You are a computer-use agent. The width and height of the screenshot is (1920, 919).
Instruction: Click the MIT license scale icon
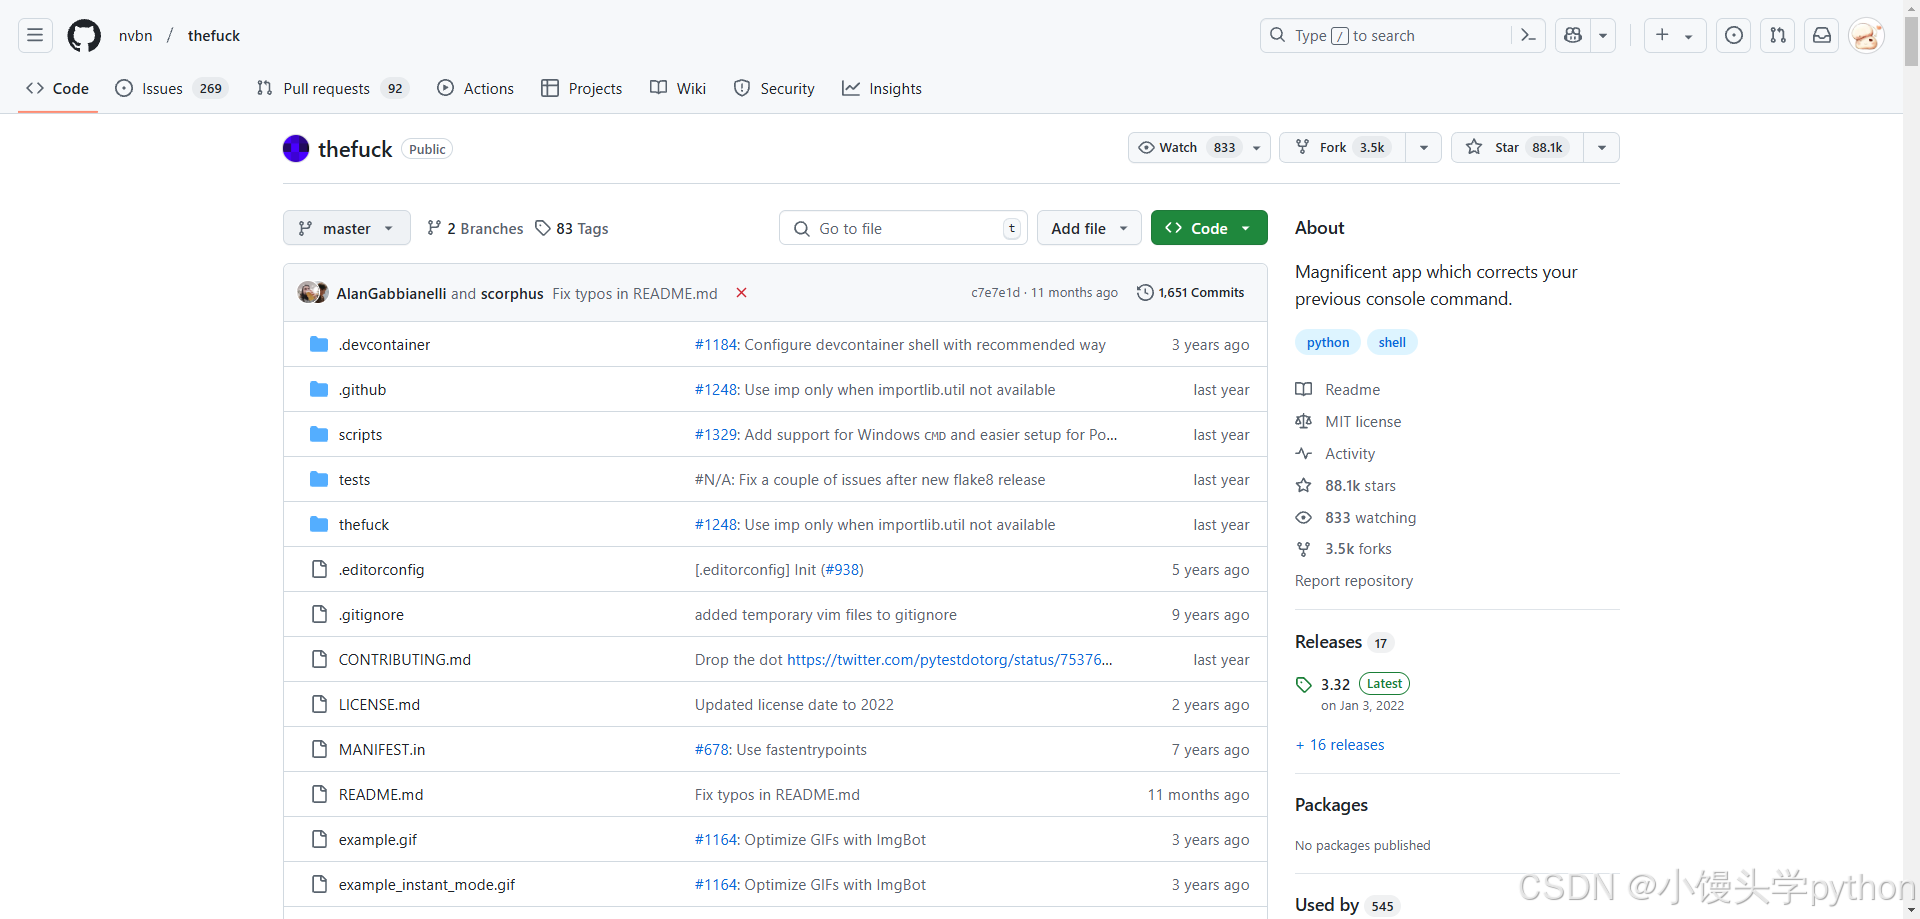pyautogui.click(x=1304, y=421)
